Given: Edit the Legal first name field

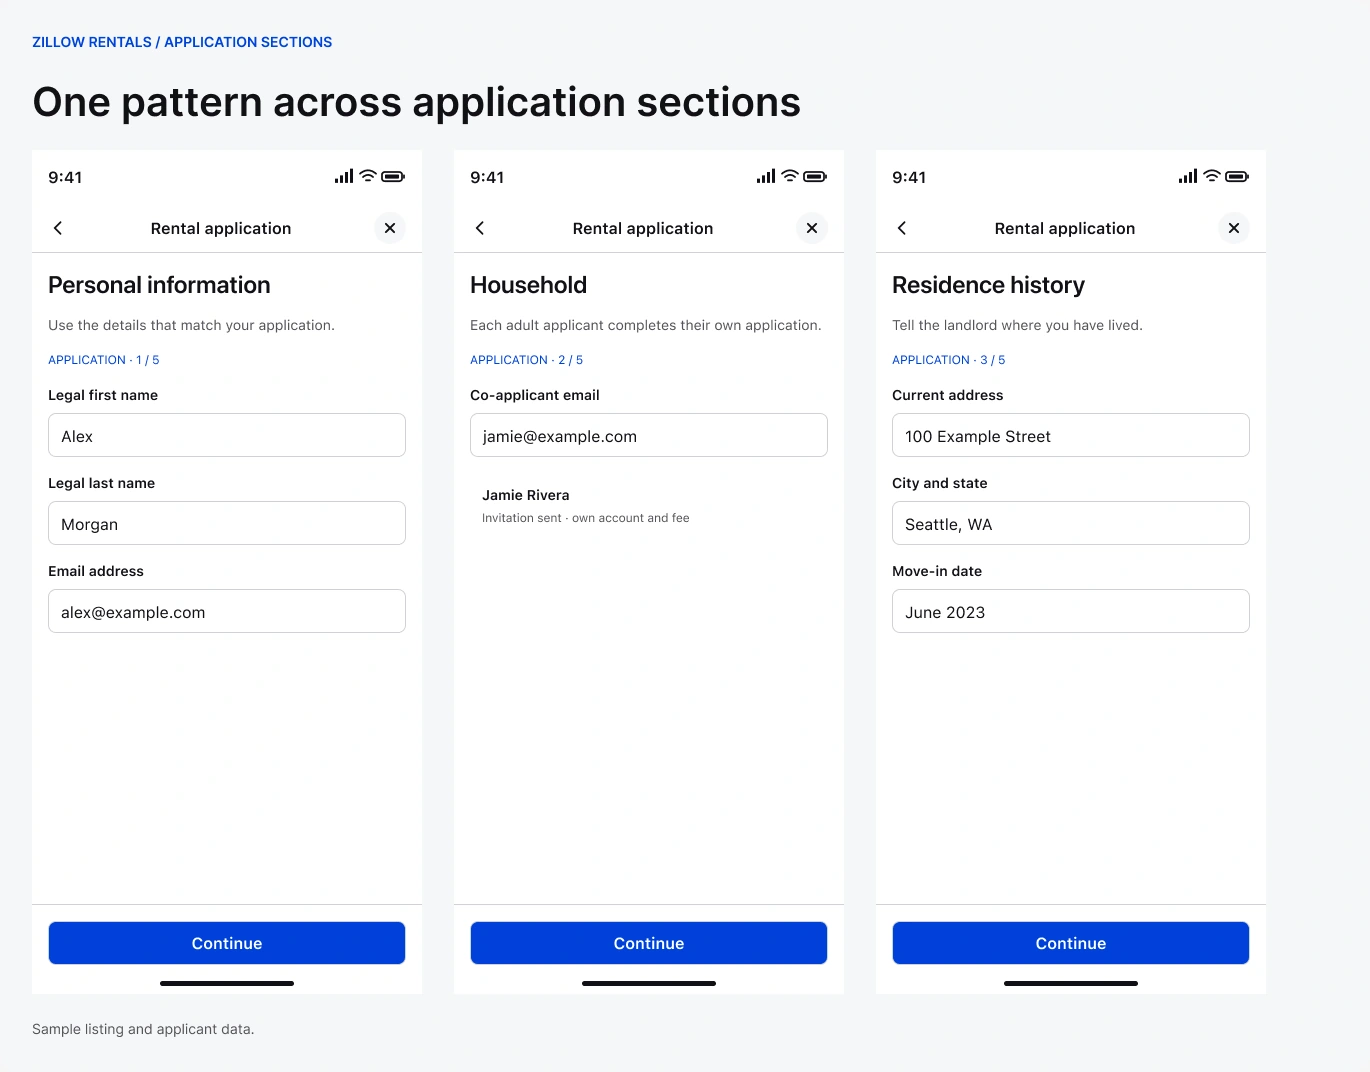Looking at the screenshot, I should pos(227,435).
